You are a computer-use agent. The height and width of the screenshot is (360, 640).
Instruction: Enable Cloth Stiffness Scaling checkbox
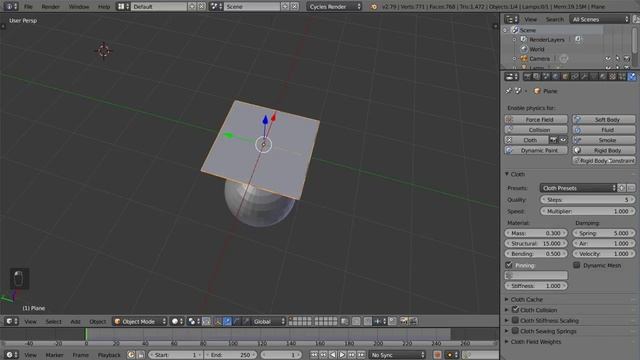pos(515,320)
